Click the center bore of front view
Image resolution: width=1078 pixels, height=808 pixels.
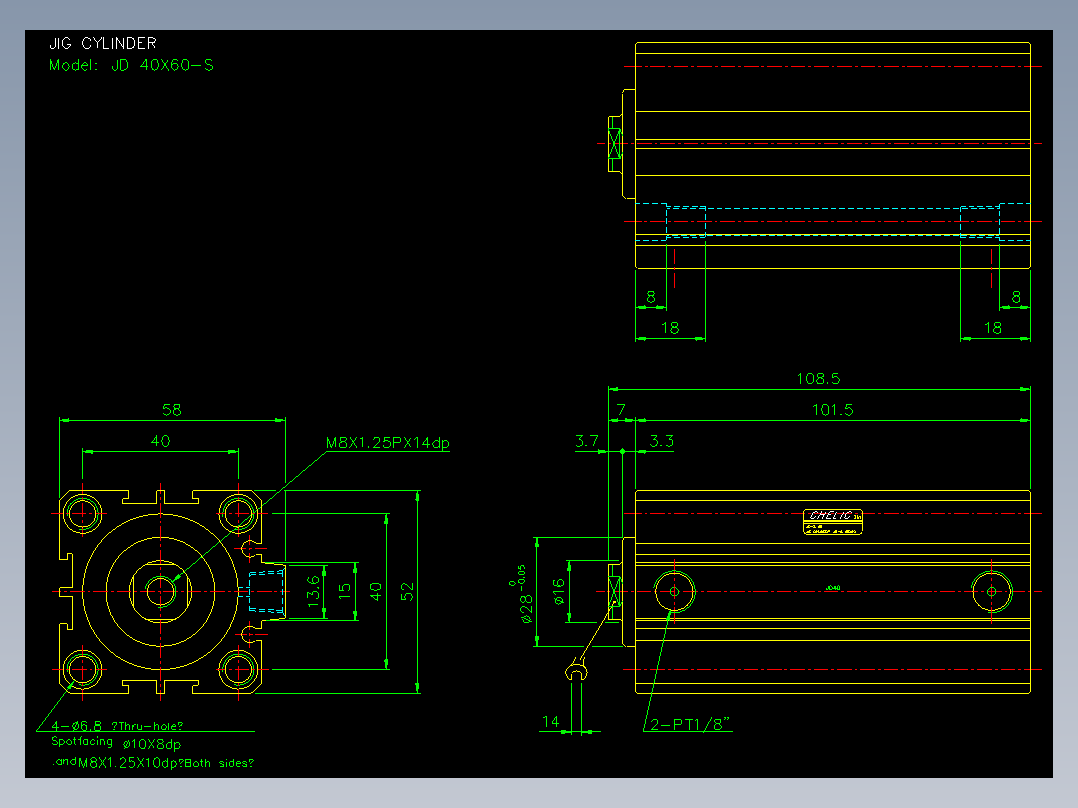[161, 591]
